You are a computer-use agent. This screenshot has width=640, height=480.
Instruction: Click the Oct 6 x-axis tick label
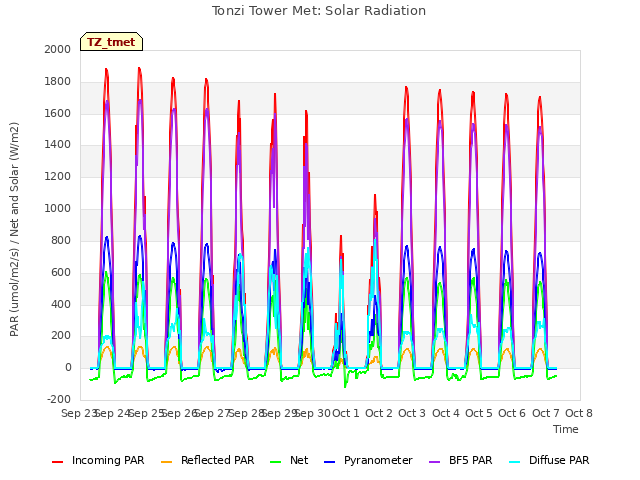(512, 413)
